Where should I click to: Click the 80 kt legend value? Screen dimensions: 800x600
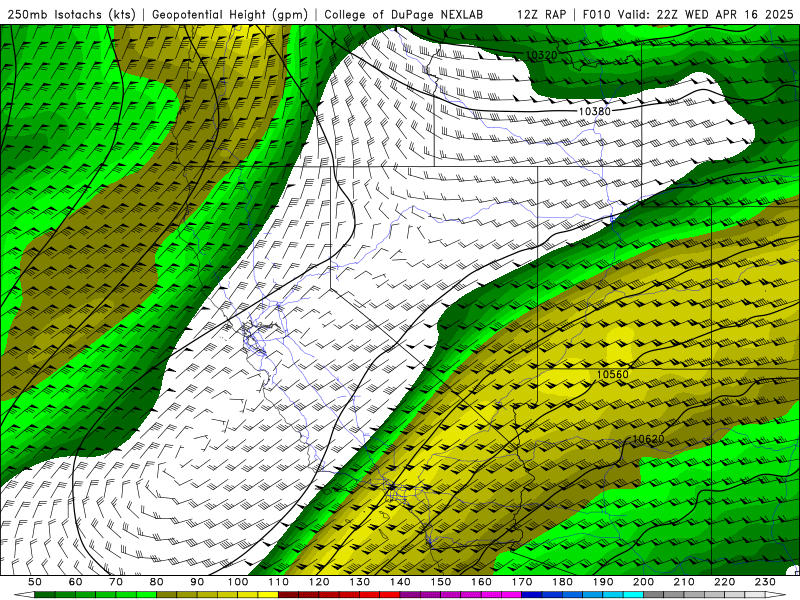click(x=157, y=582)
